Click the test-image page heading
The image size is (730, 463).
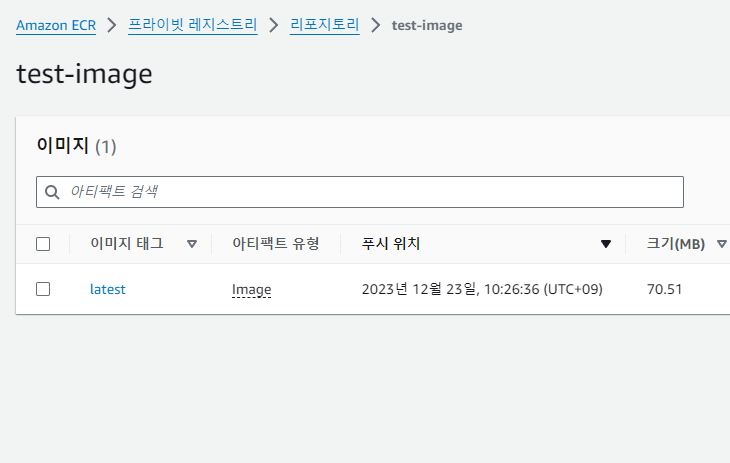(x=84, y=74)
